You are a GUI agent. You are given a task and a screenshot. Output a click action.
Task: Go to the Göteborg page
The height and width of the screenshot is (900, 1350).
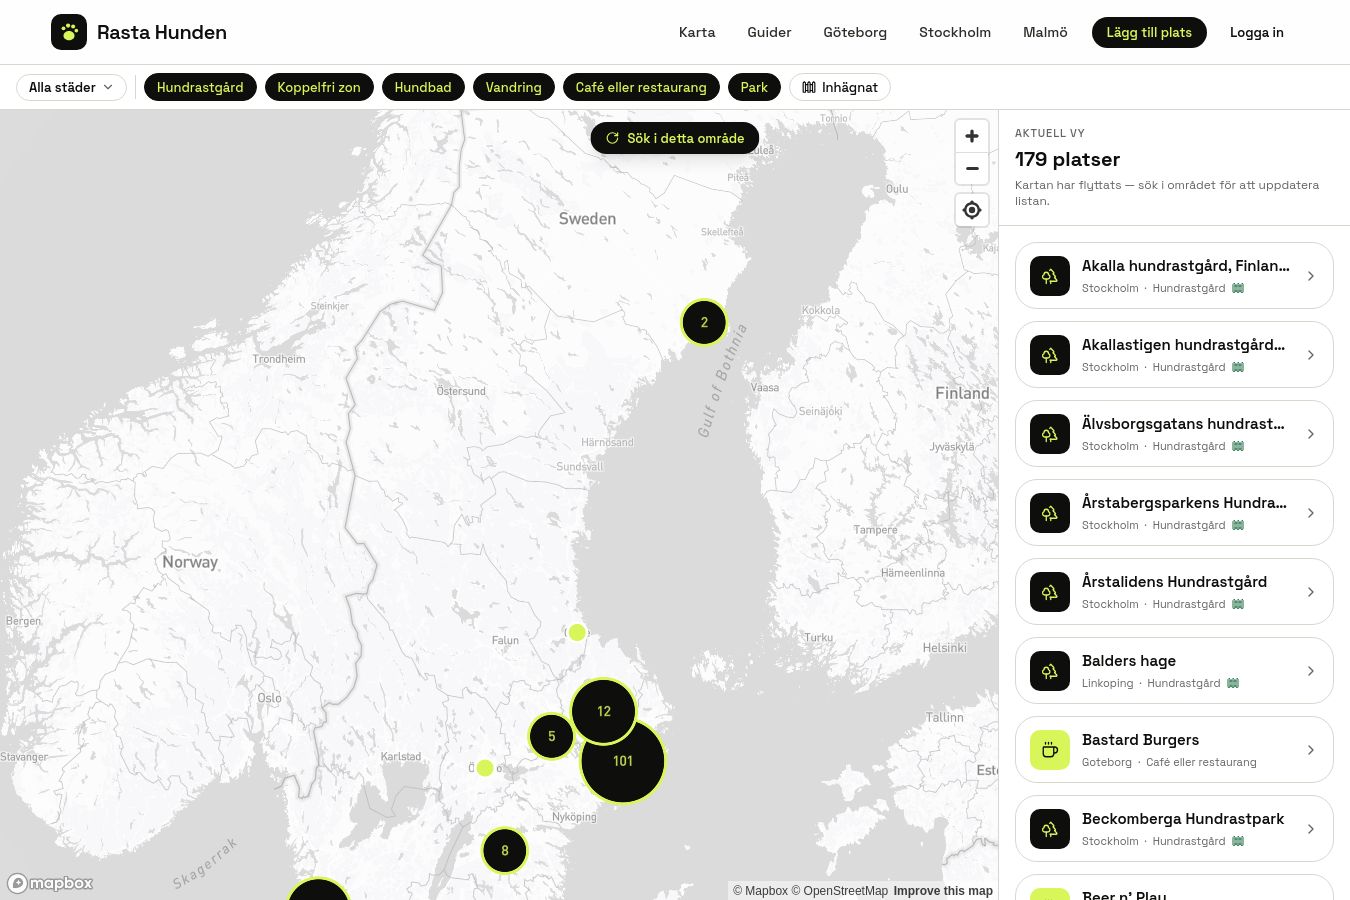tap(855, 32)
